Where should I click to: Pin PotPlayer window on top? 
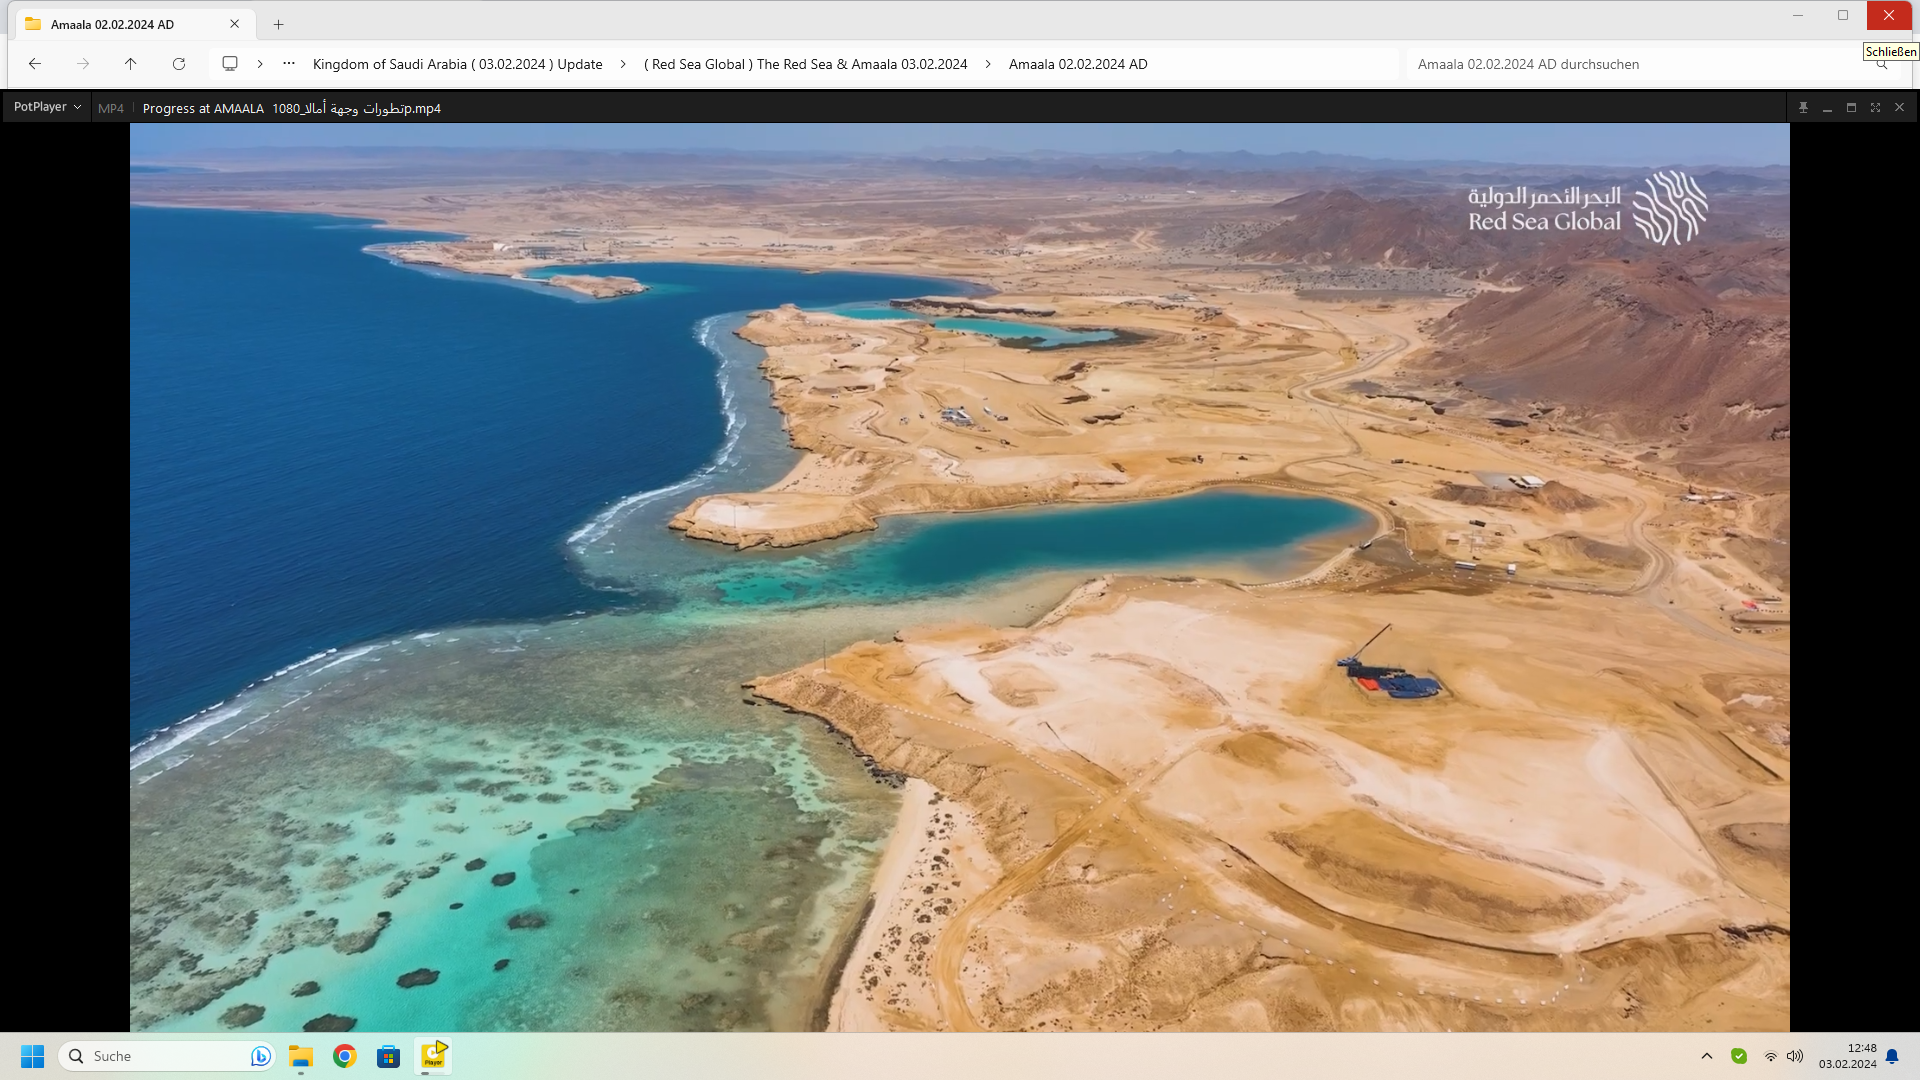(1803, 107)
